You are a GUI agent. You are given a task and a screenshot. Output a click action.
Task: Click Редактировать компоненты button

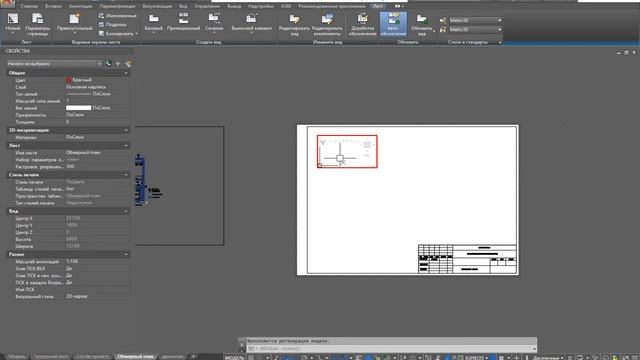[327, 24]
